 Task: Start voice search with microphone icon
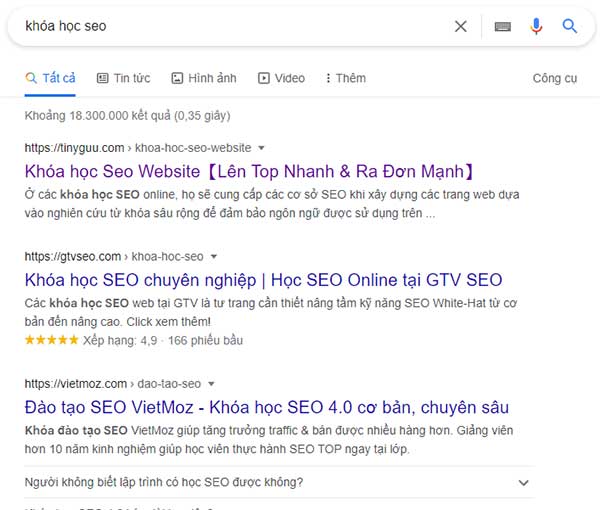(536, 26)
